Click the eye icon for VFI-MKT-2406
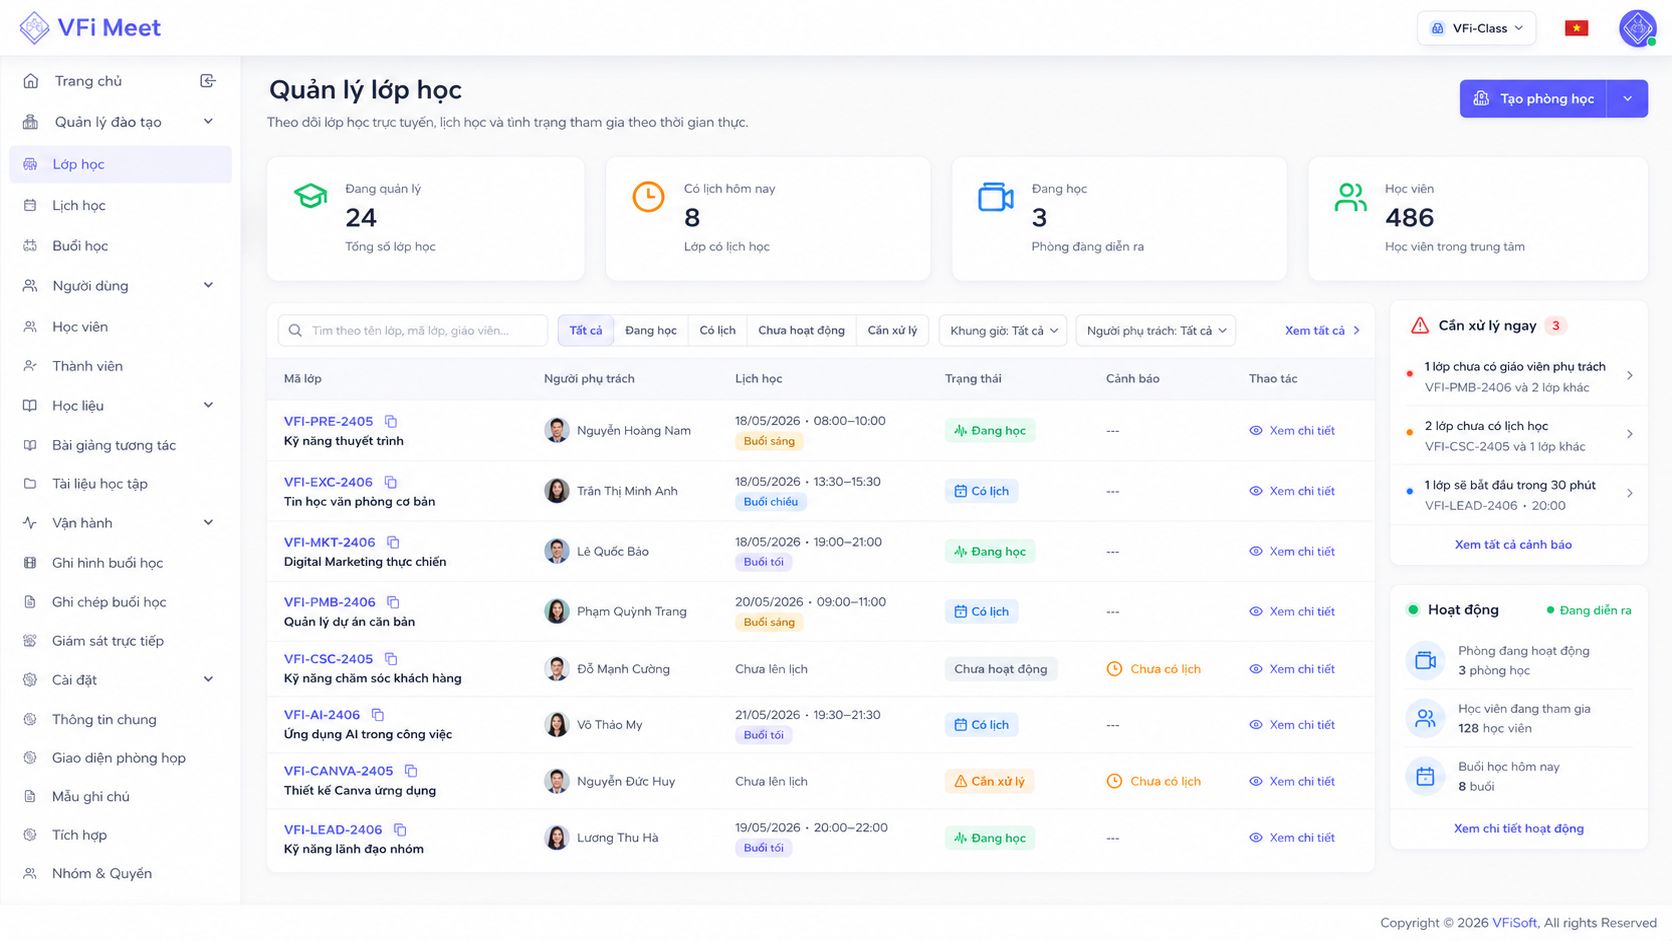Viewport: 1672px width, 941px height. pyautogui.click(x=1256, y=552)
